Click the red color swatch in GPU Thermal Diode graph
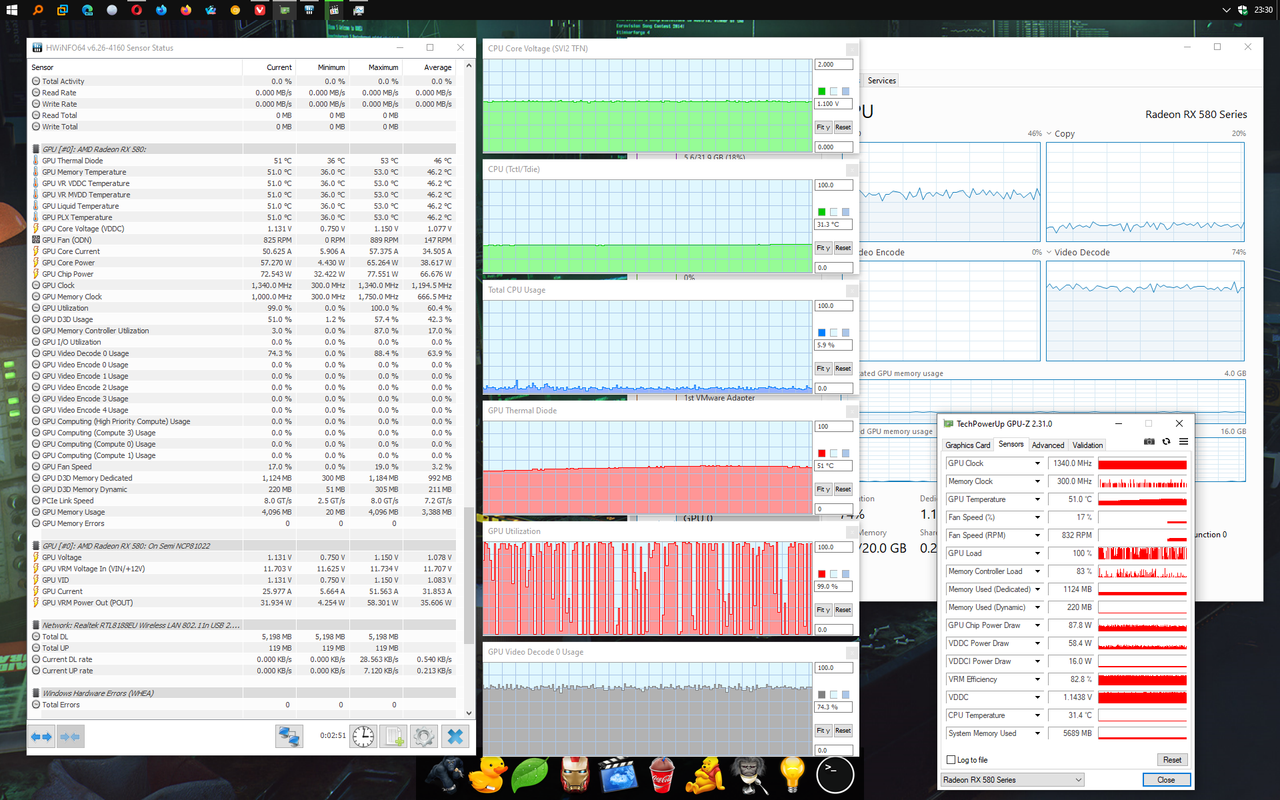The image size is (1280, 800). [820, 453]
